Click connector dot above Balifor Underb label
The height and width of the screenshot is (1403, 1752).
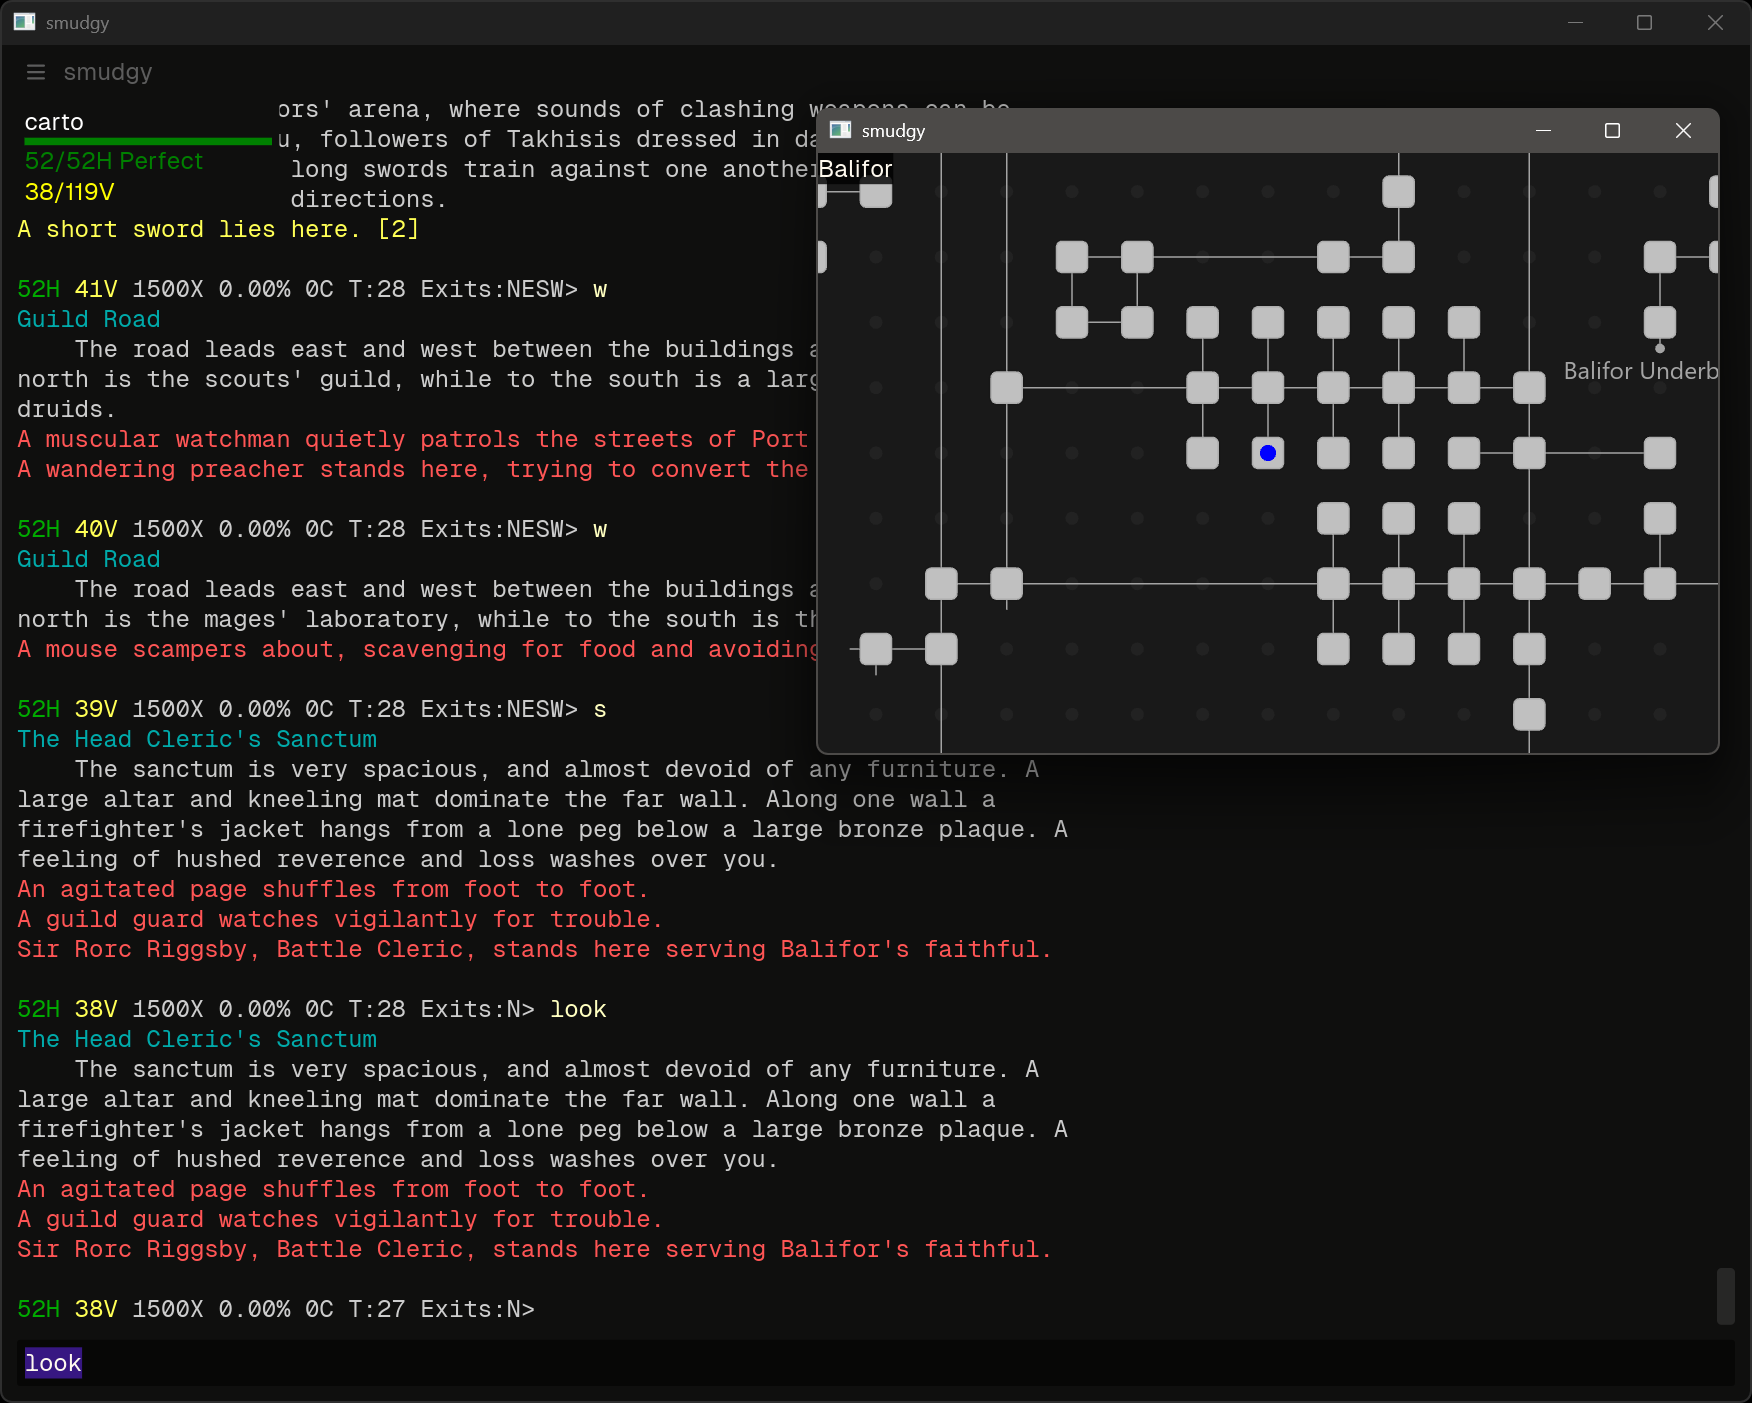[x=1659, y=349]
